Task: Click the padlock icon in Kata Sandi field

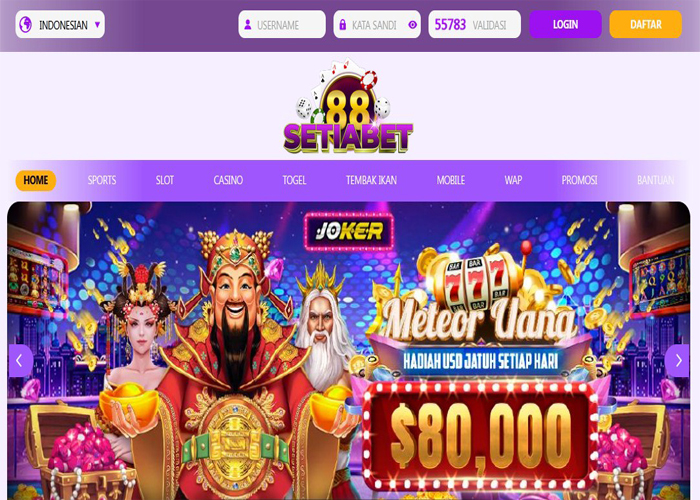Action: [x=343, y=25]
